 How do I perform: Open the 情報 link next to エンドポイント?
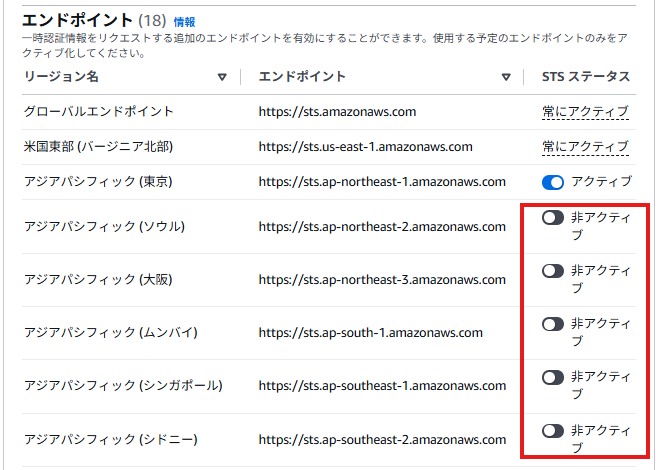click(x=184, y=22)
